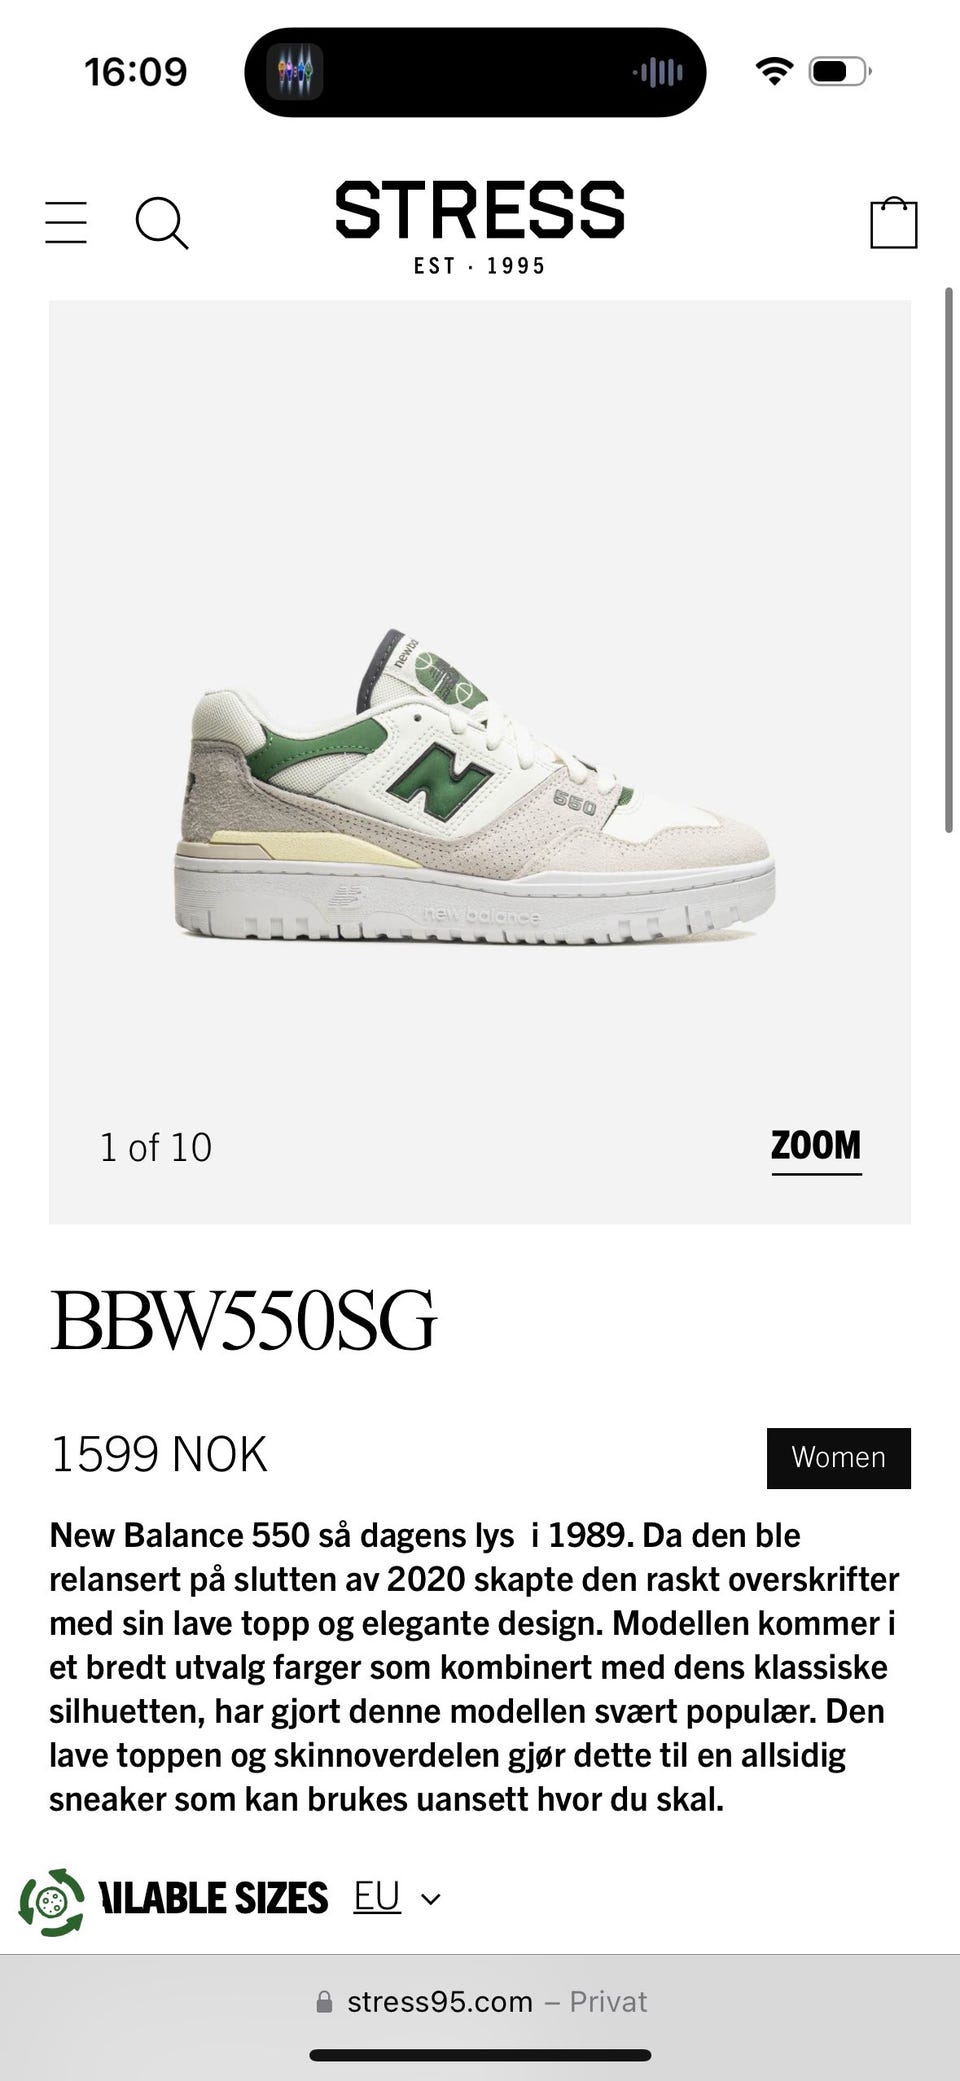
Task: Tap the STRESS logo
Action: coord(480,227)
